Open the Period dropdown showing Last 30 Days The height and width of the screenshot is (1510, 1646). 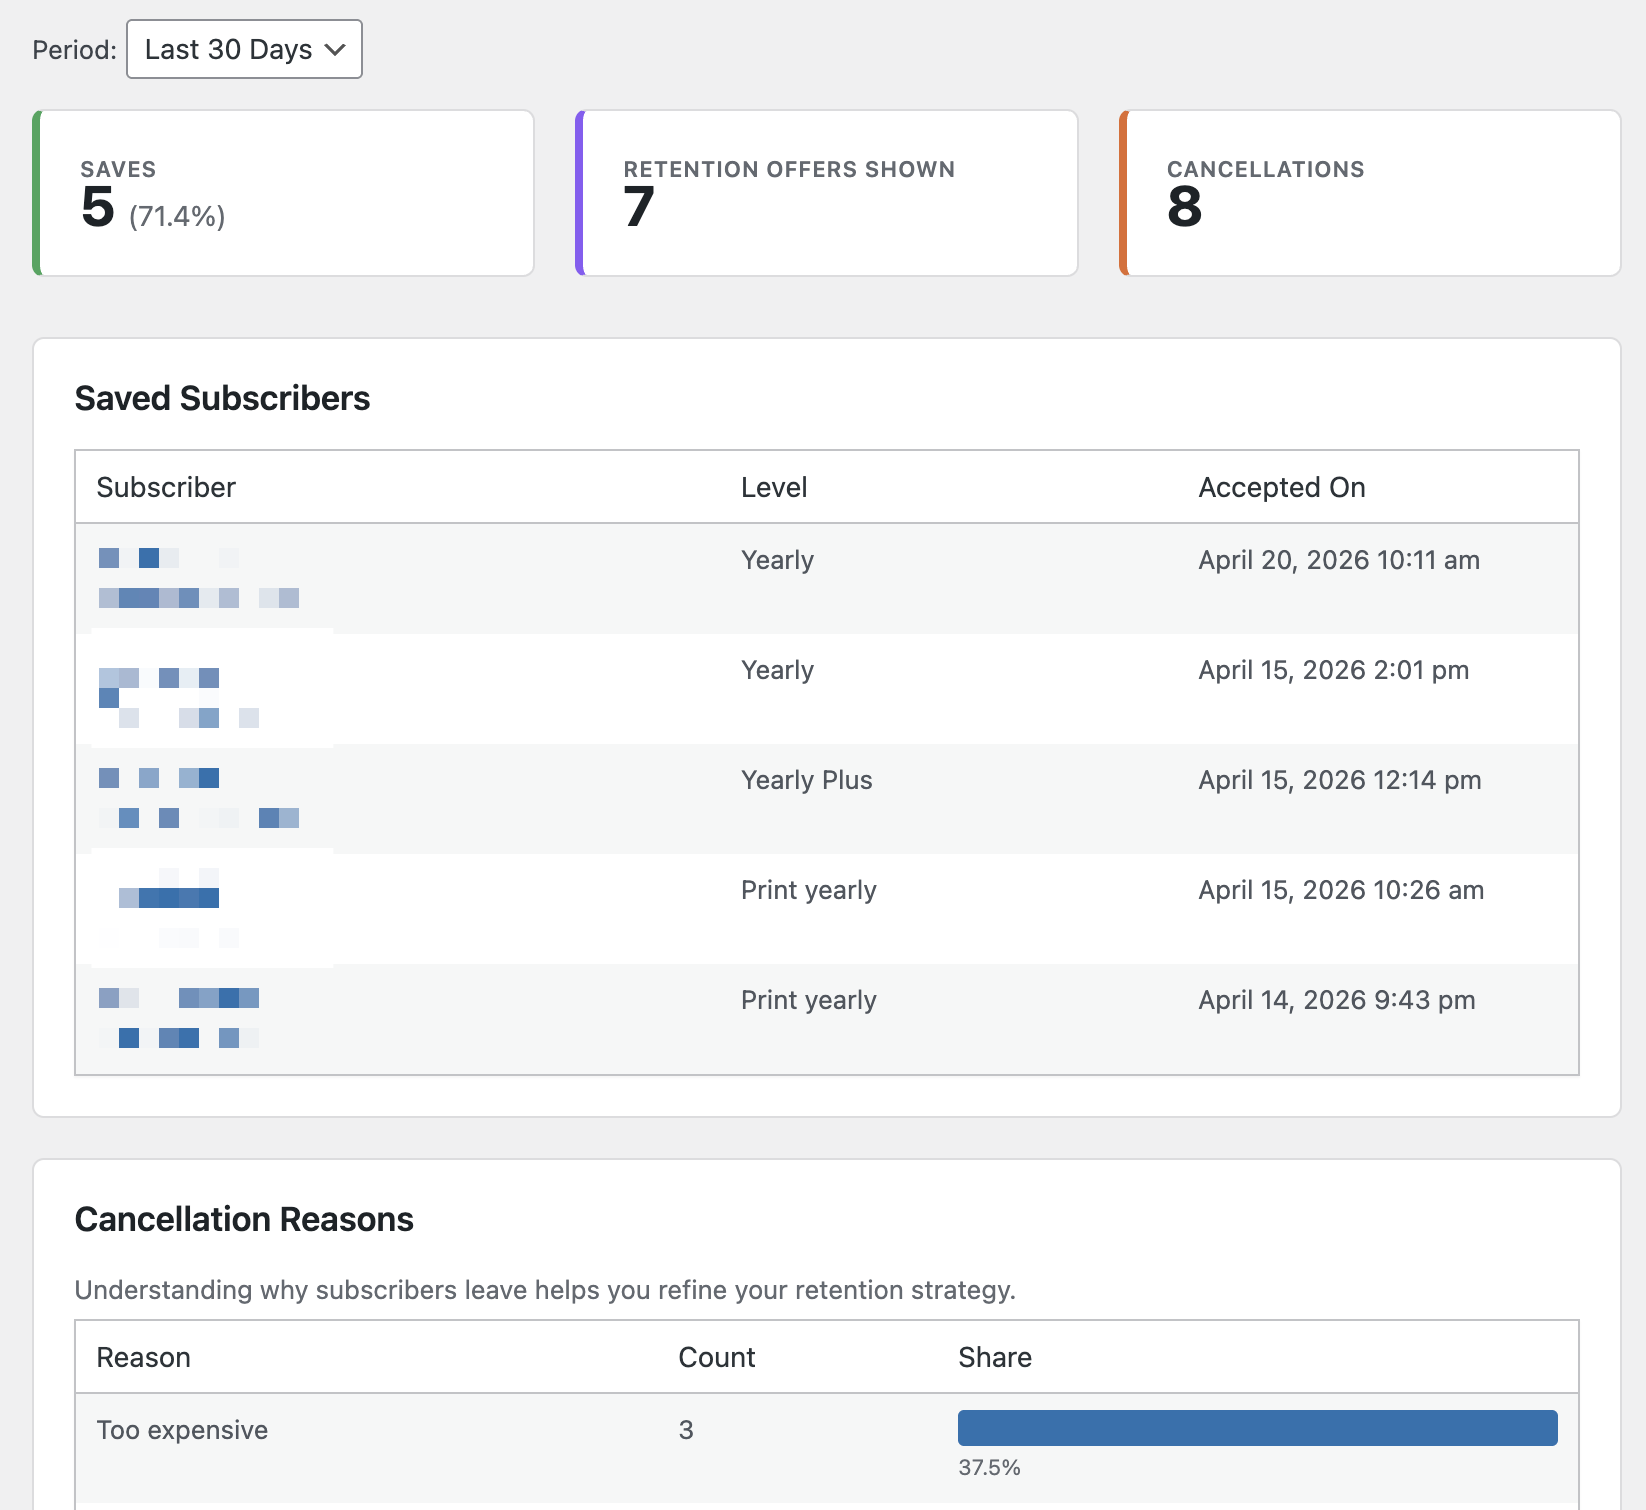(x=244, y=49)
